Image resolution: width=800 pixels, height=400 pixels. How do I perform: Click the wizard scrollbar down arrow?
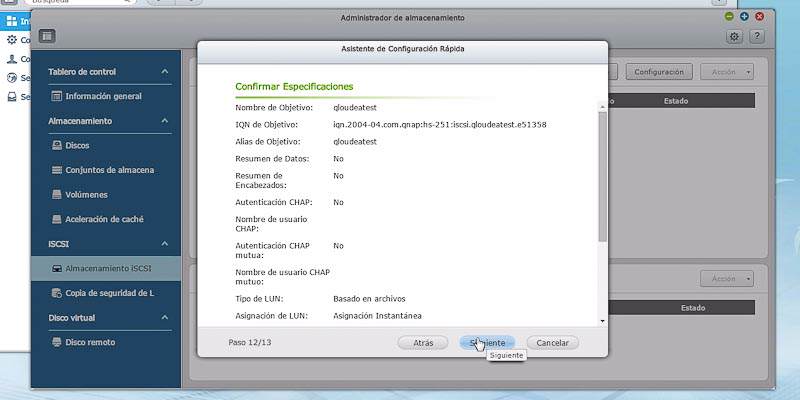603,321
